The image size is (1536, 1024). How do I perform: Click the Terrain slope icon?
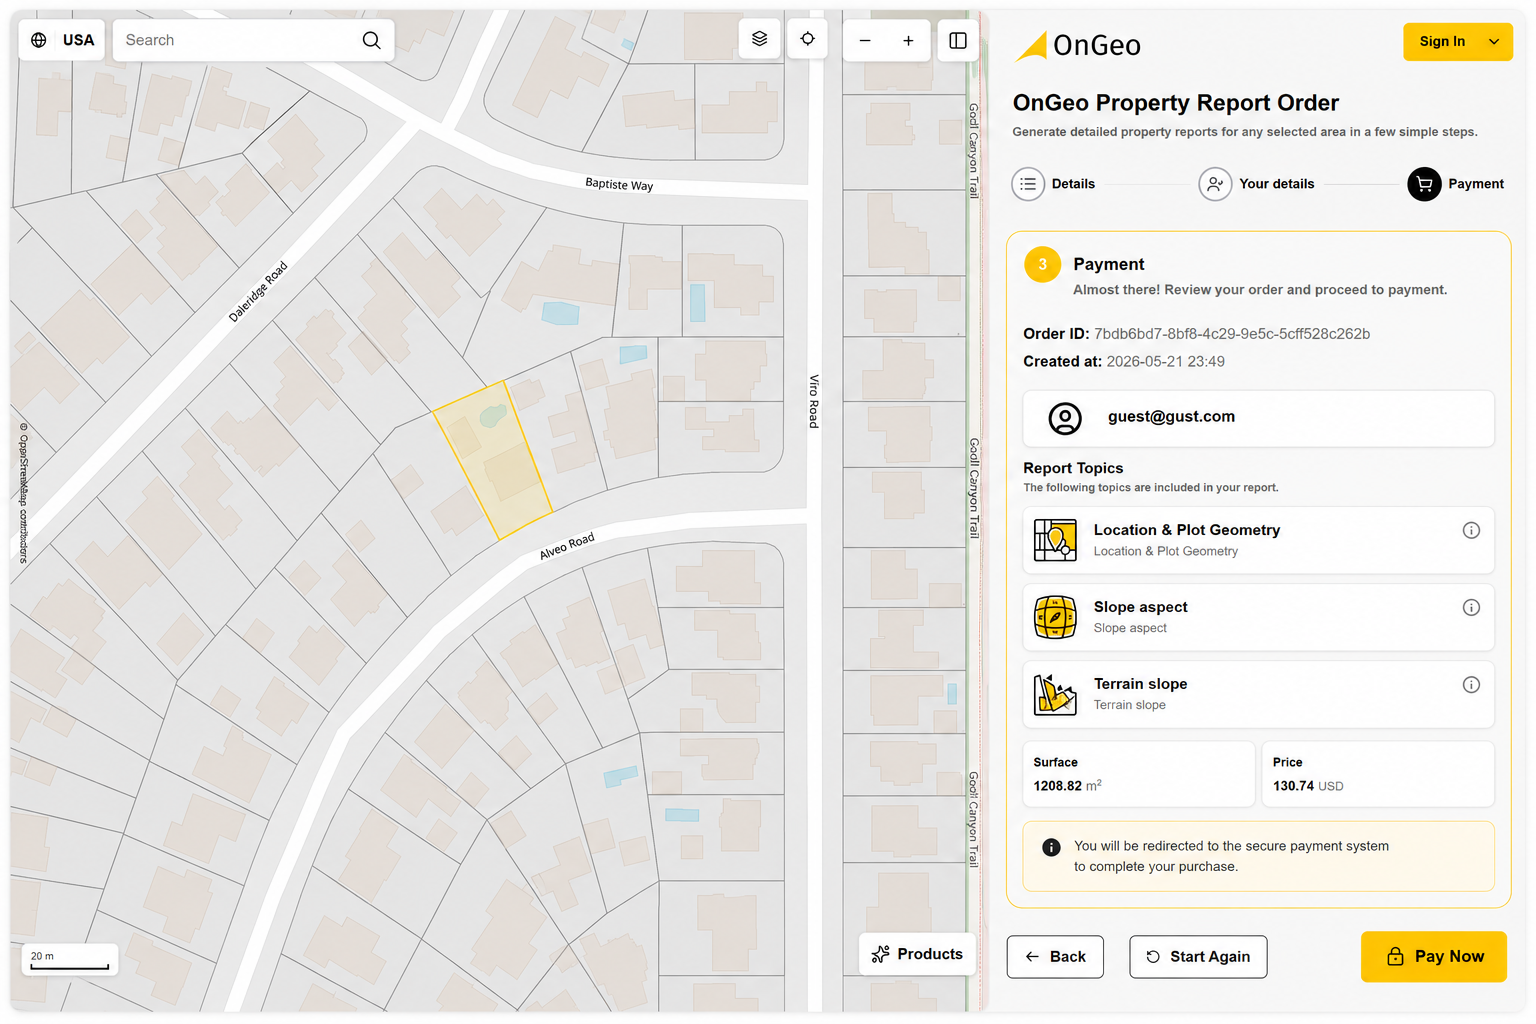(1055, 694)
